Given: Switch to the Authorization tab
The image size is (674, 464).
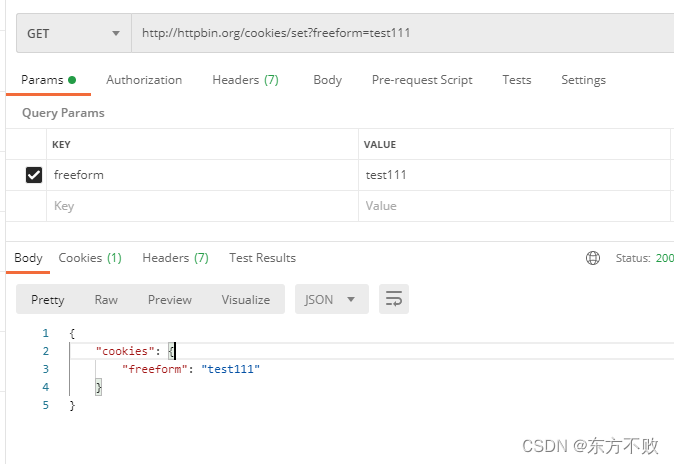Looking at the screenshot, I should point(144,80).
